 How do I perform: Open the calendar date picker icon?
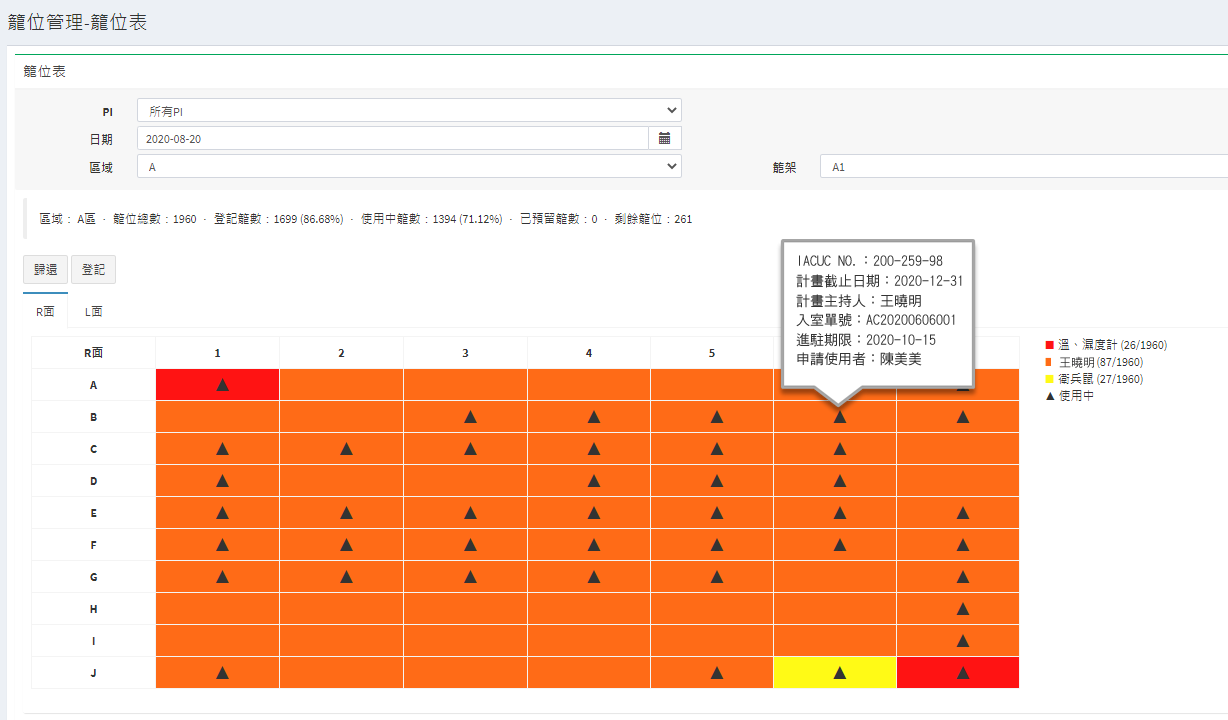coord(664,138)
